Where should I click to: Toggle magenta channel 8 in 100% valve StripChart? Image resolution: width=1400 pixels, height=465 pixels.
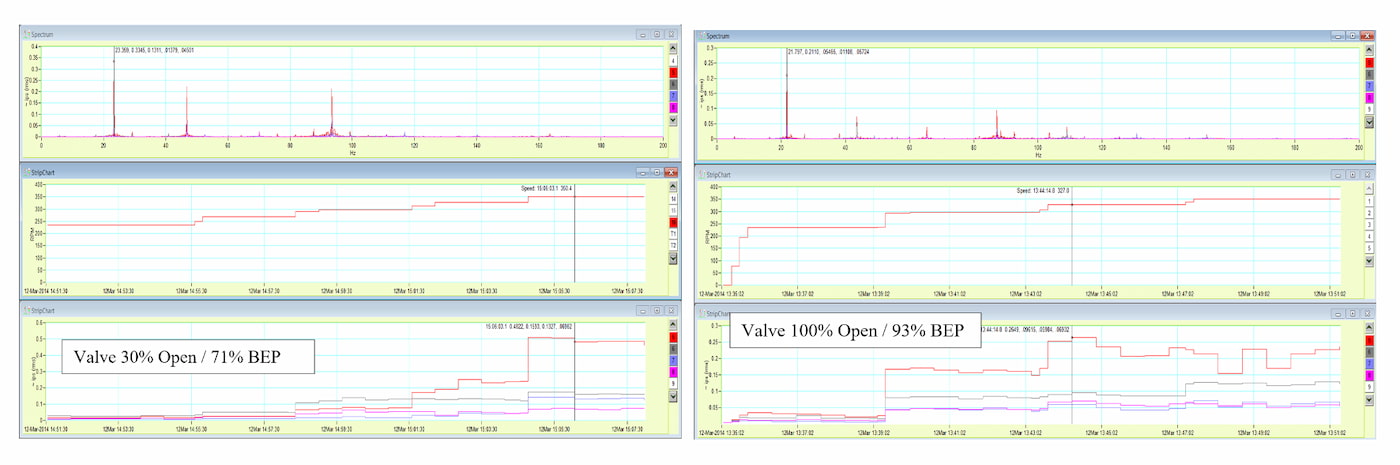click(x=1370, y=375)
